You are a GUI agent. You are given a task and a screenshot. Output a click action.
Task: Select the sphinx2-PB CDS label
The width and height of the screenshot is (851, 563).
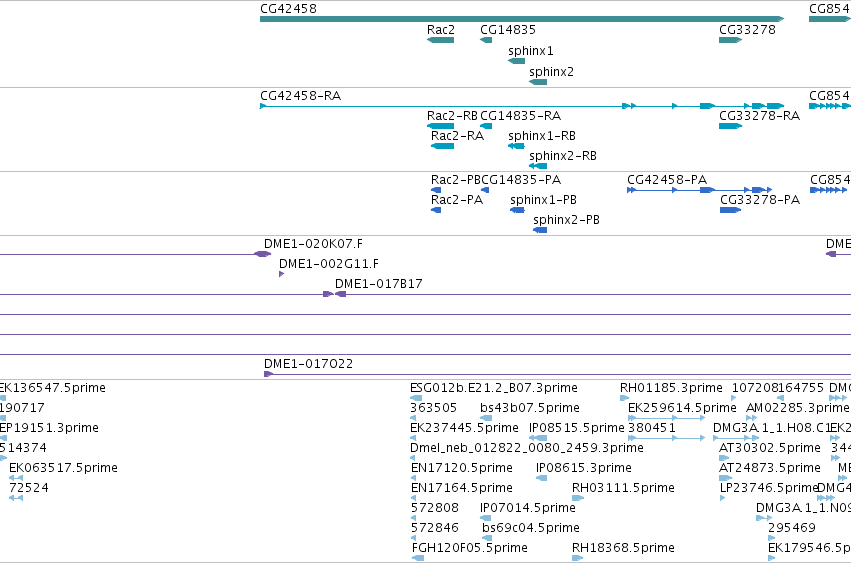click(x=566, y=220)
